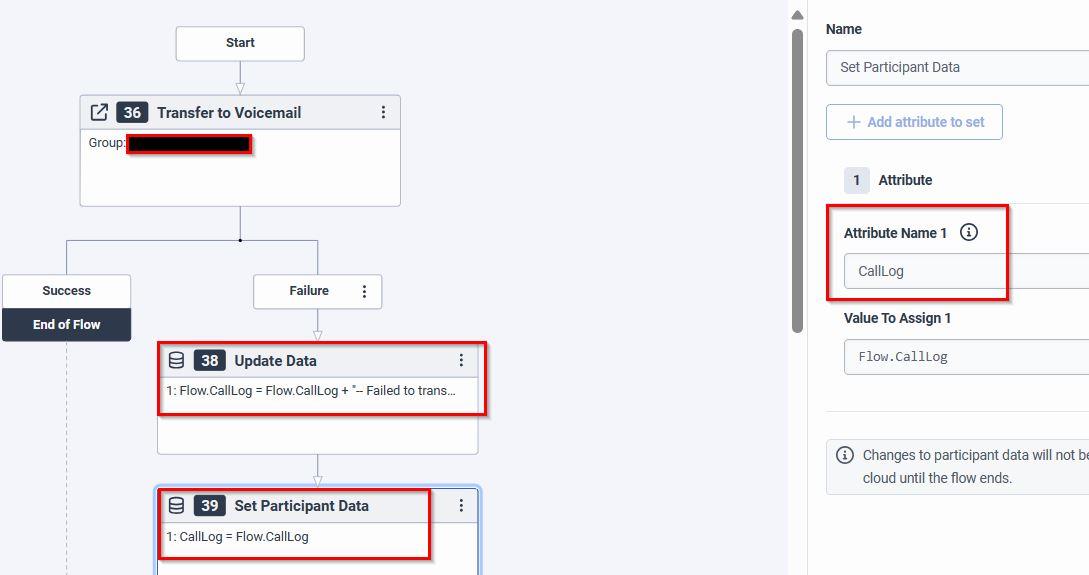The height and width of the screenshot is (575, 1089).
Task: Click the Name field containing Set Participant Data
Action: [957, 68]
